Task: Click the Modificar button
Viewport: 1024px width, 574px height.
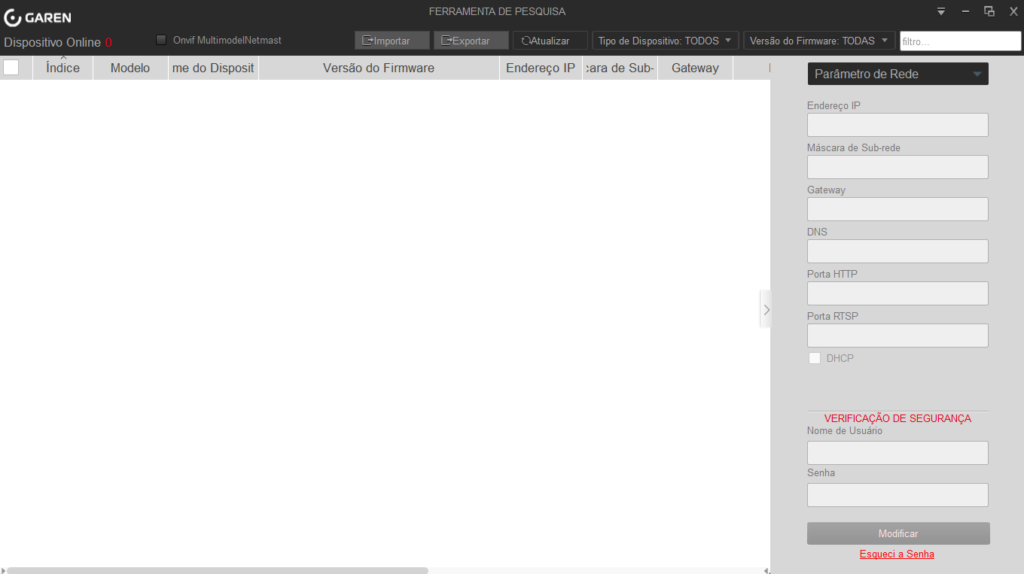Action: point(898,534)
